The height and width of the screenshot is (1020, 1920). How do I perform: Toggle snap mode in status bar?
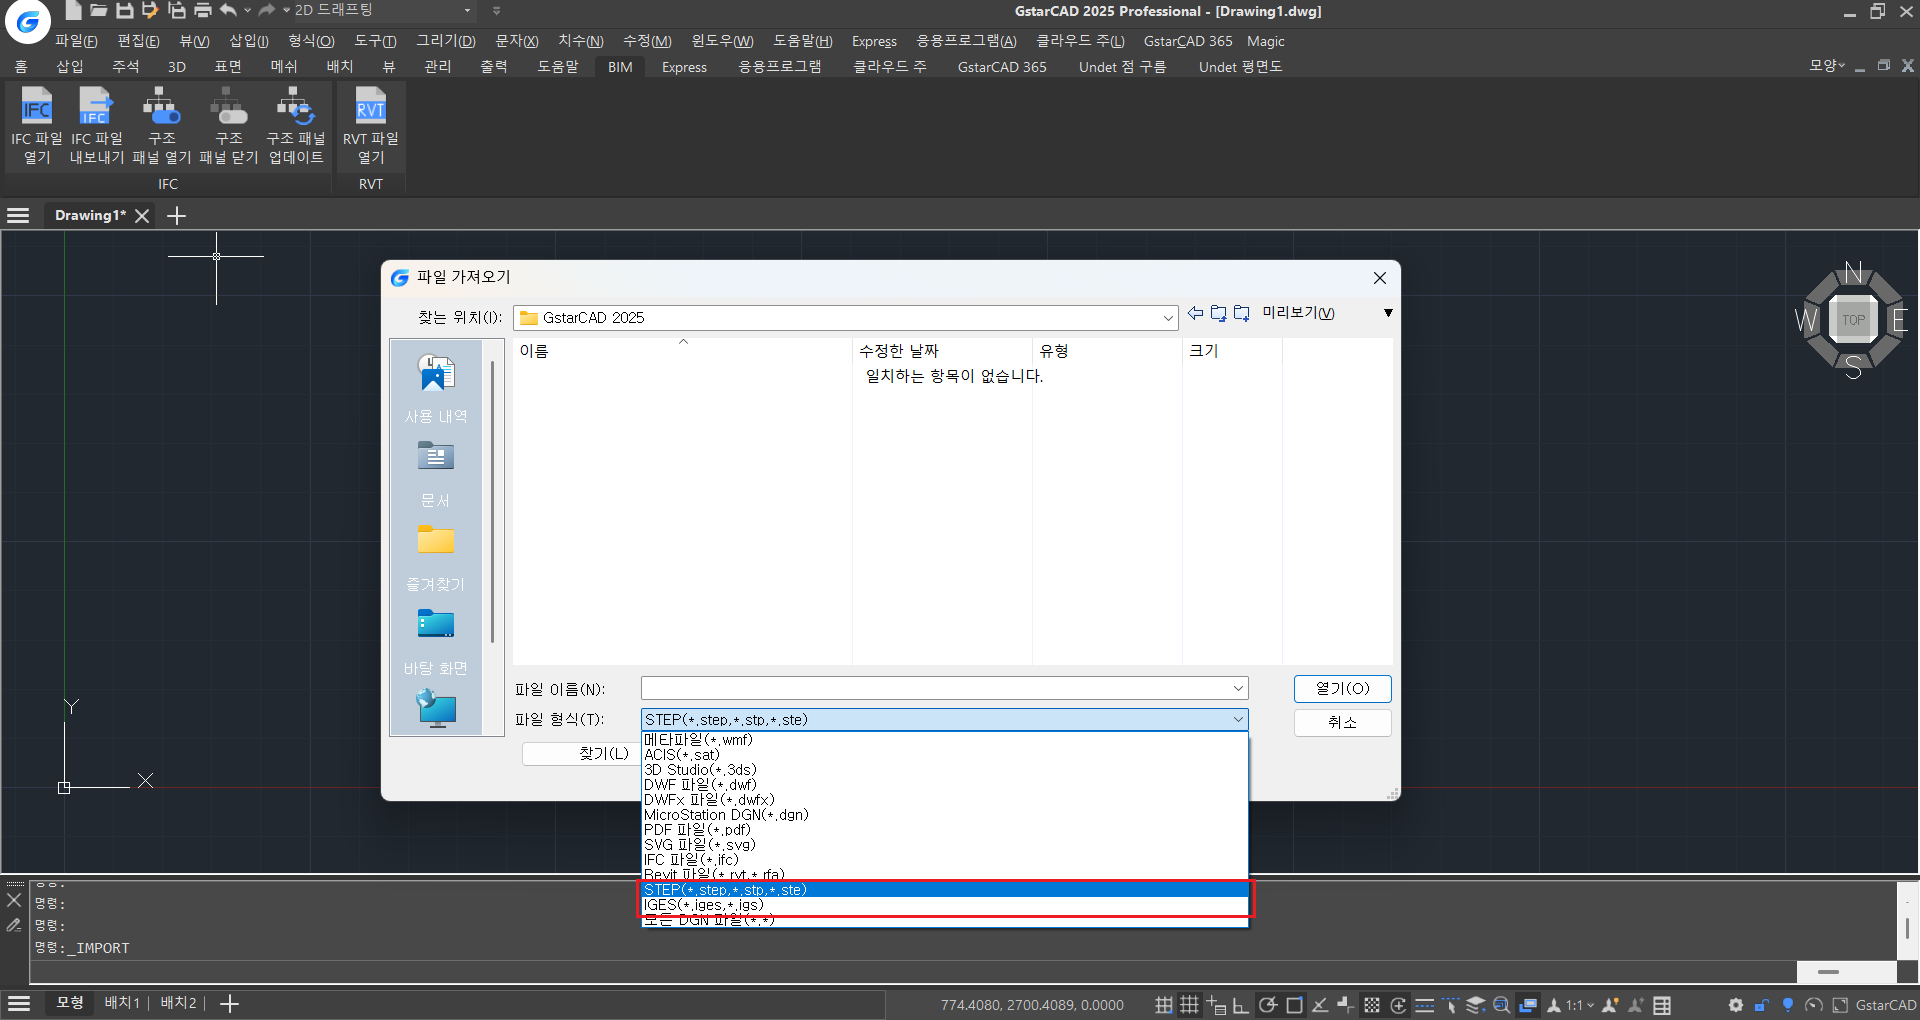coord(1164,1005)
